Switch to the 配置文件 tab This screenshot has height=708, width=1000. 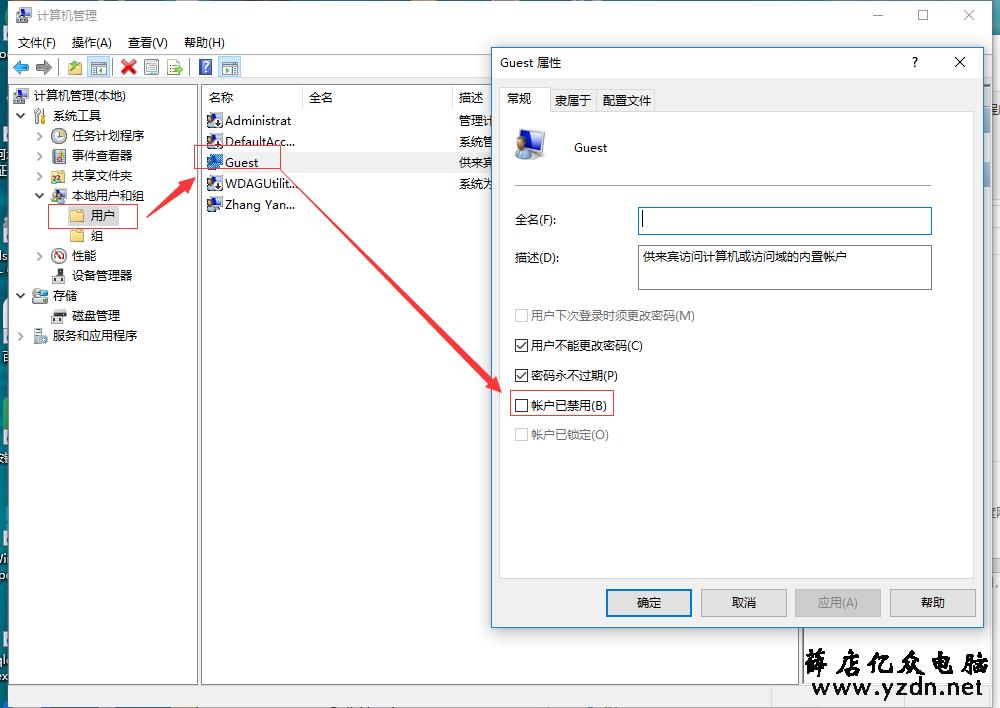(x=626, y=100)
